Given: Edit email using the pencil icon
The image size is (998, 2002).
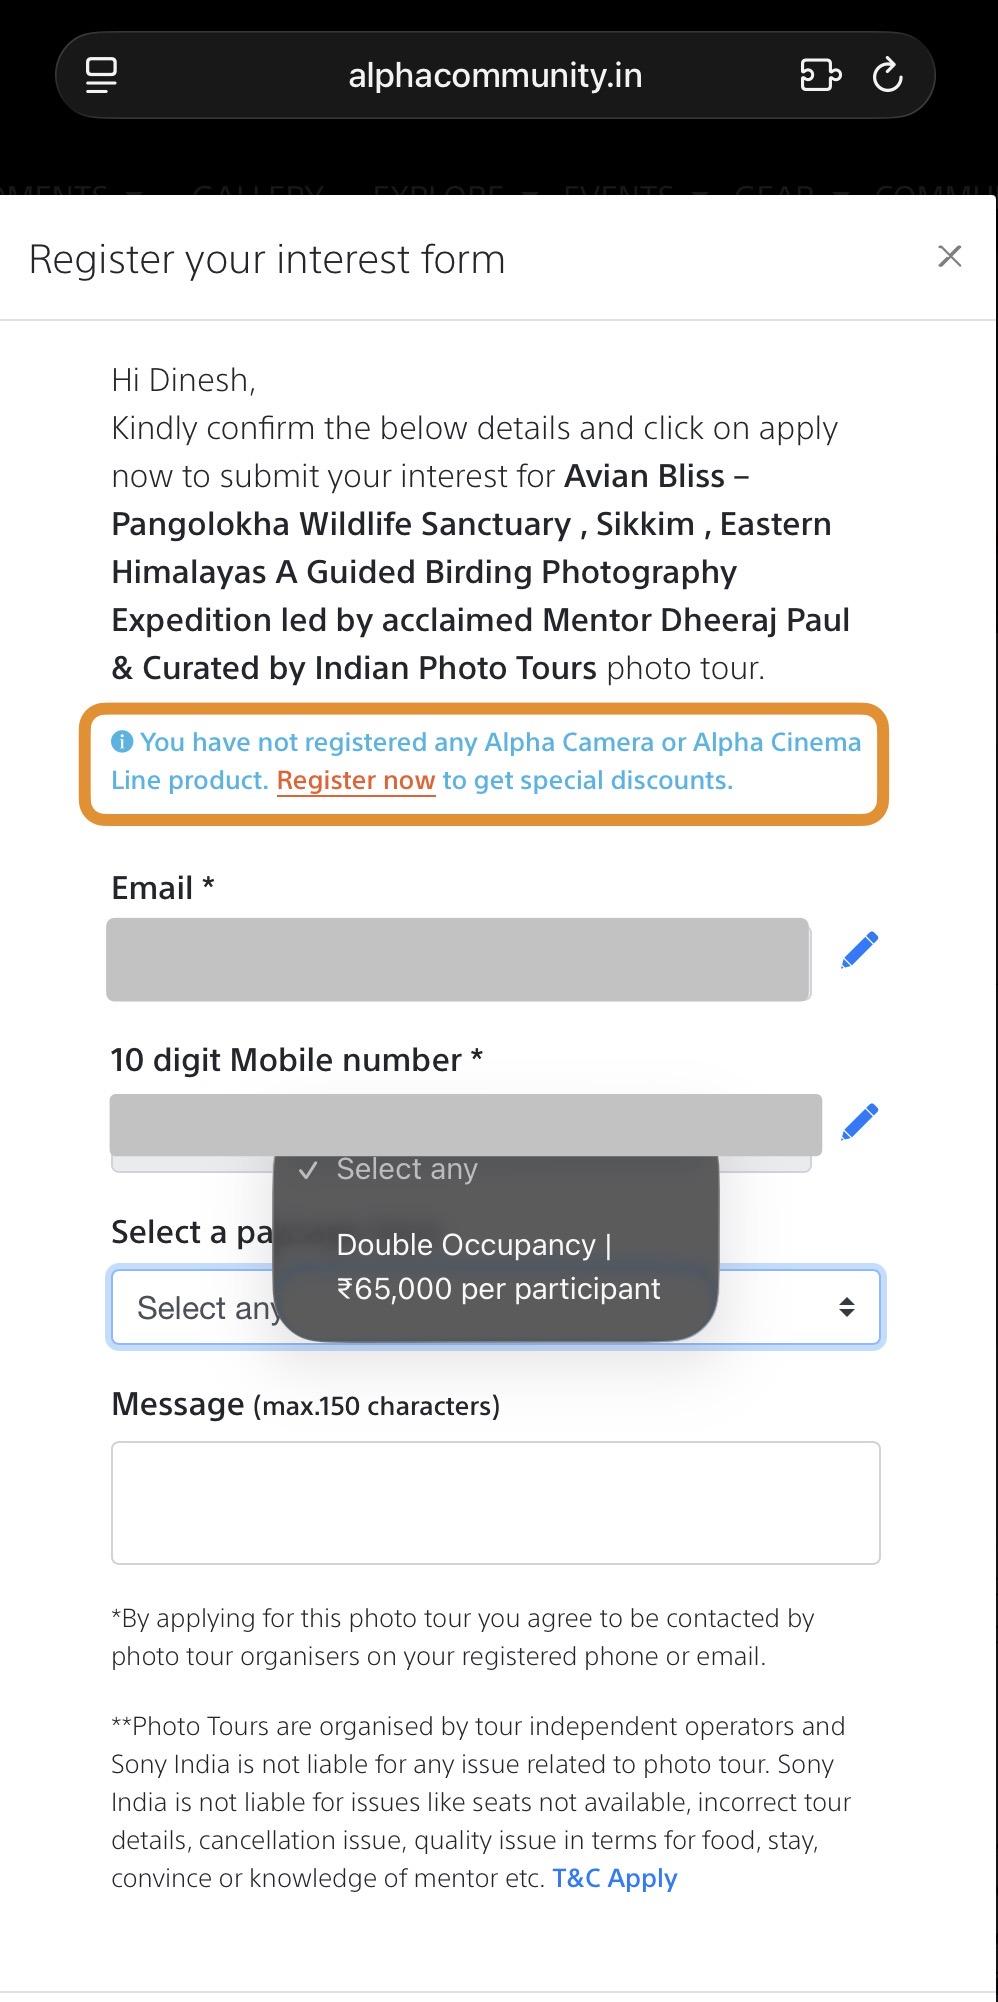Looking at the screenshot, I should pyautogui.click(x=859, y=950).
